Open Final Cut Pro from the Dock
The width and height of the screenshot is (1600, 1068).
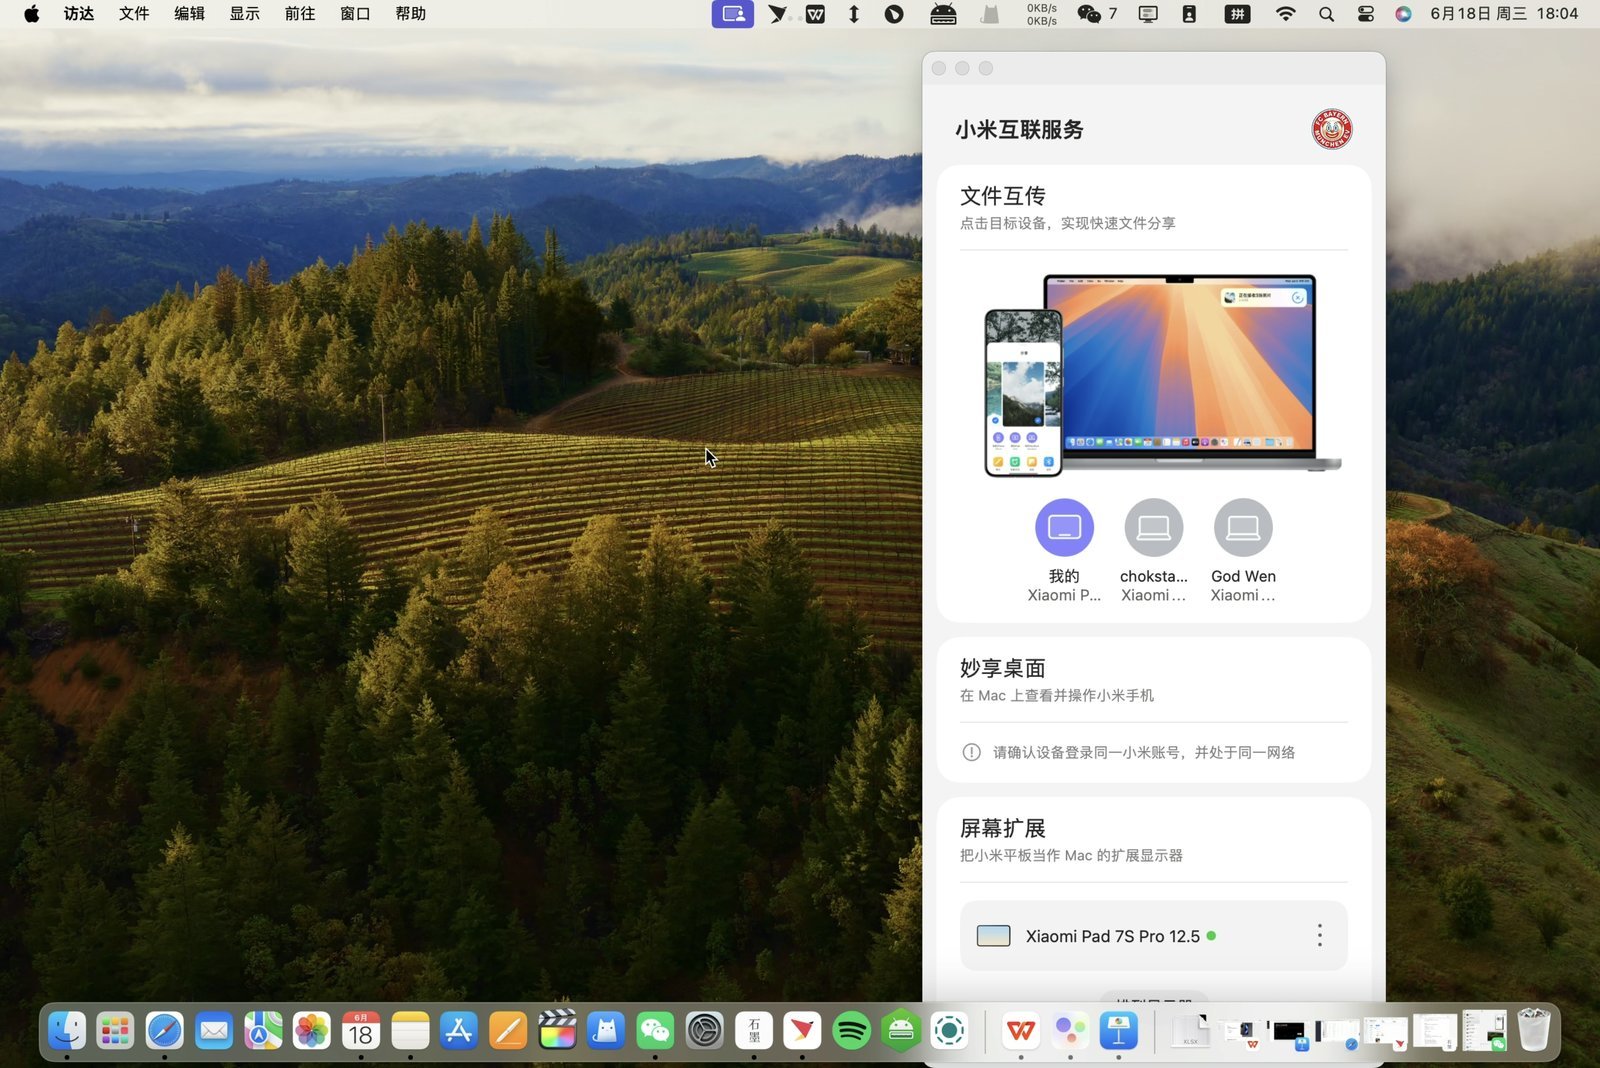557,1031
